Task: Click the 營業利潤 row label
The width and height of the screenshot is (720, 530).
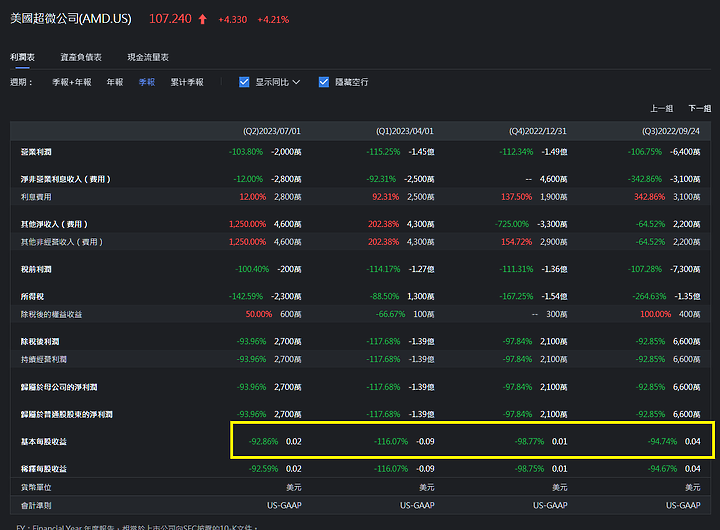Action: pyautogui.click(x=36, y=152)
